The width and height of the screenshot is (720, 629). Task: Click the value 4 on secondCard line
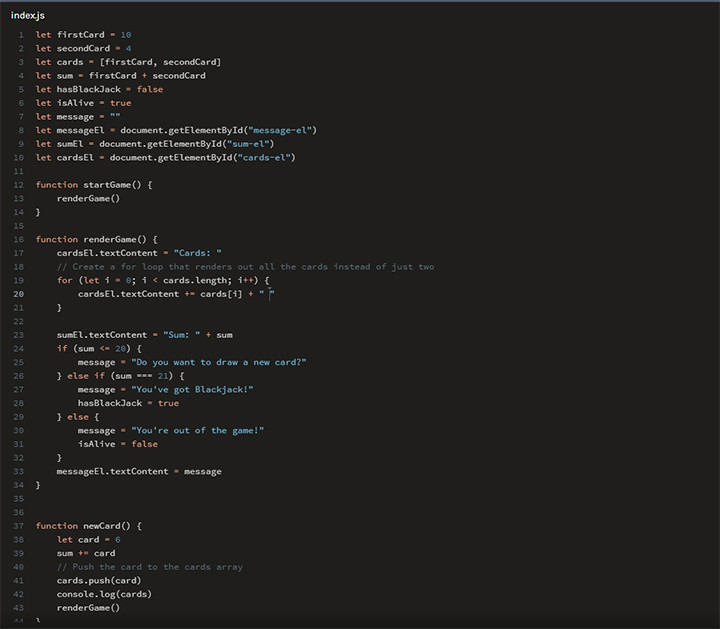[x=129, y=49]
